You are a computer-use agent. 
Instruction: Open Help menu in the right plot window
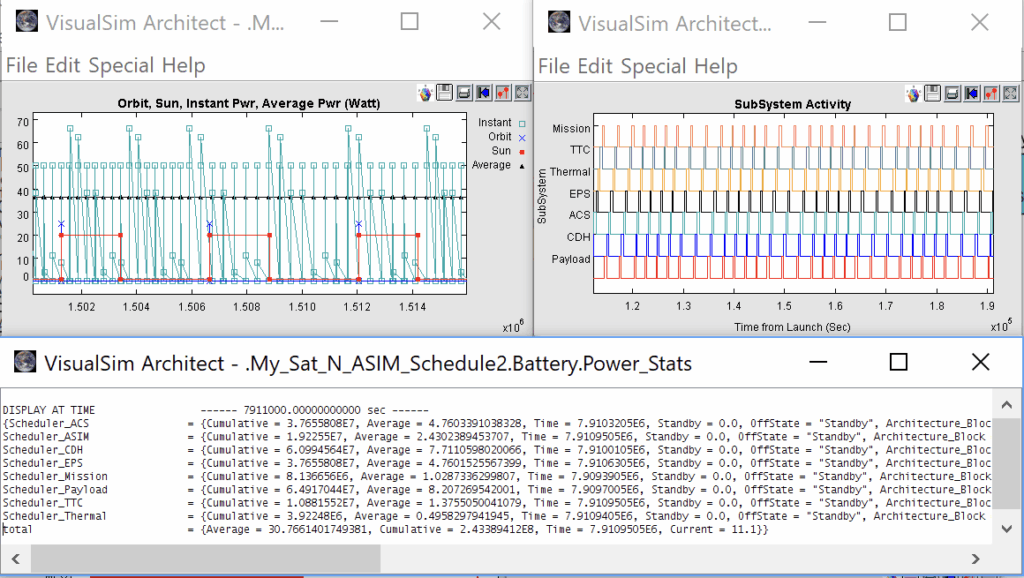coord(715,66)
